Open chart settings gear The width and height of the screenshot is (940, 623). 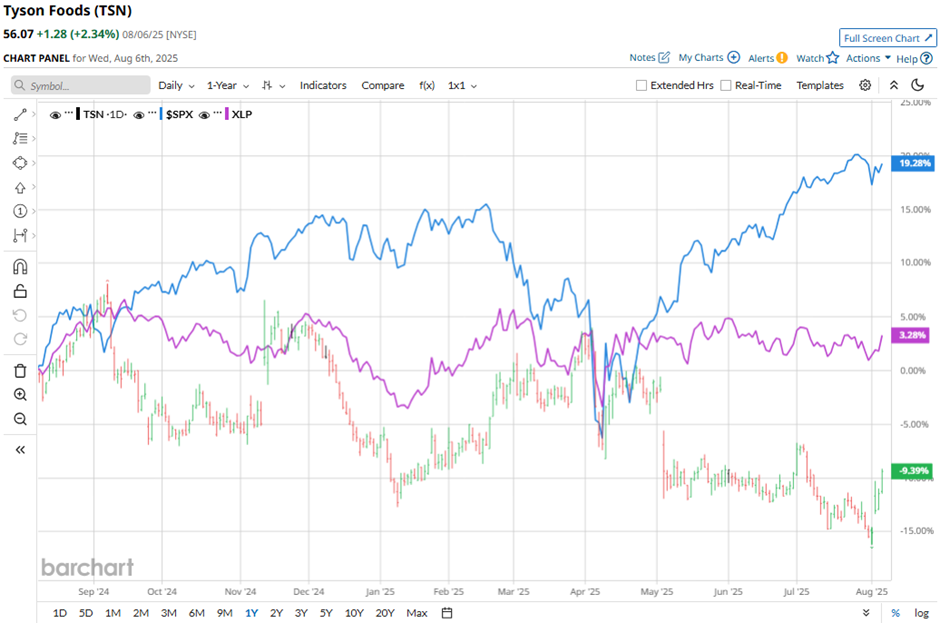point(864,85)
